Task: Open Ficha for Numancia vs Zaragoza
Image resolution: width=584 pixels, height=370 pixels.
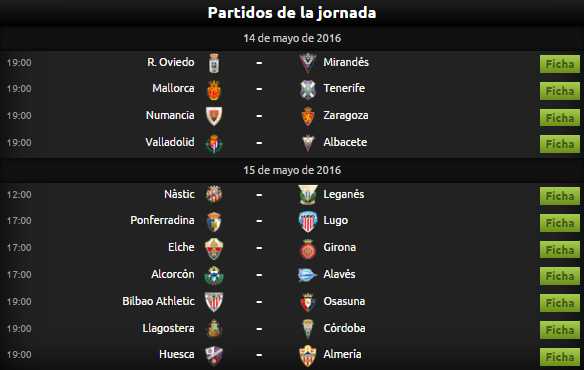Action: click(560, 118)
